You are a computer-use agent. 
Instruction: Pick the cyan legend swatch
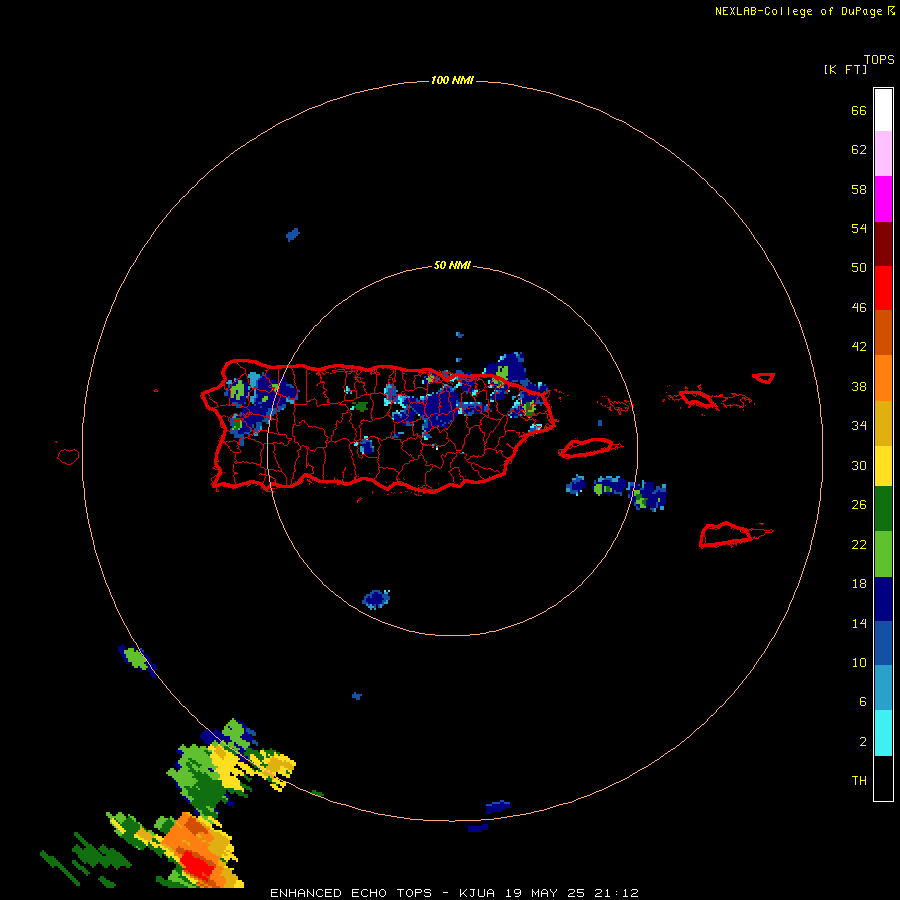883,733
